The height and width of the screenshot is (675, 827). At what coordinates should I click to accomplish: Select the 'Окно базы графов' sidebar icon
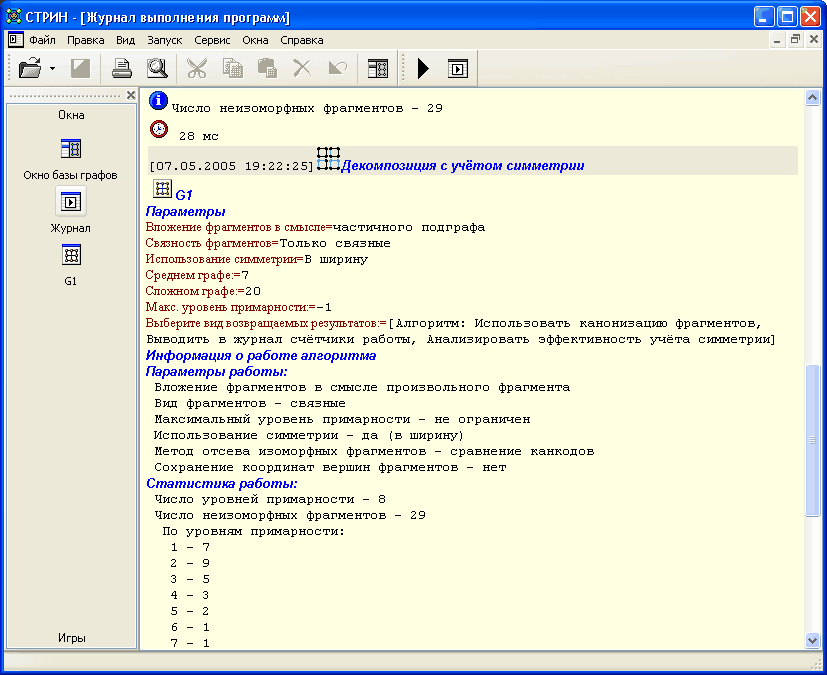71,149
